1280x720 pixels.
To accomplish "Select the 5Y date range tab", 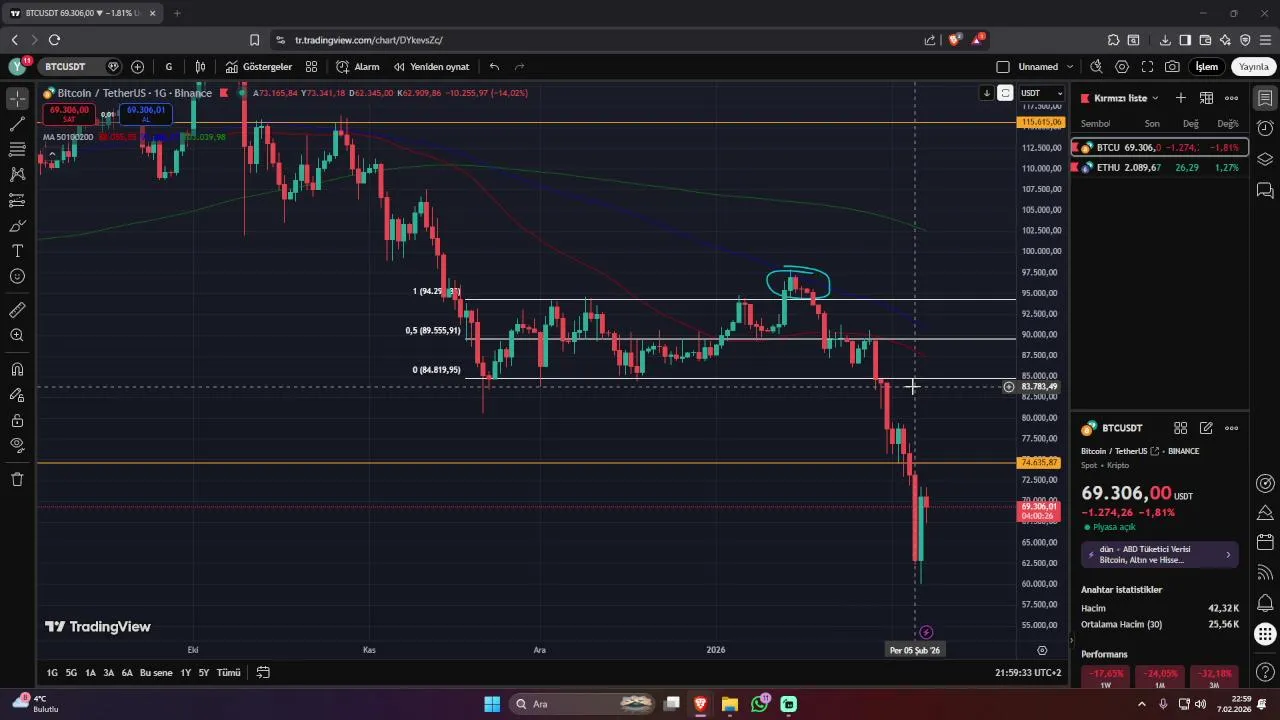I will [203, 673].
